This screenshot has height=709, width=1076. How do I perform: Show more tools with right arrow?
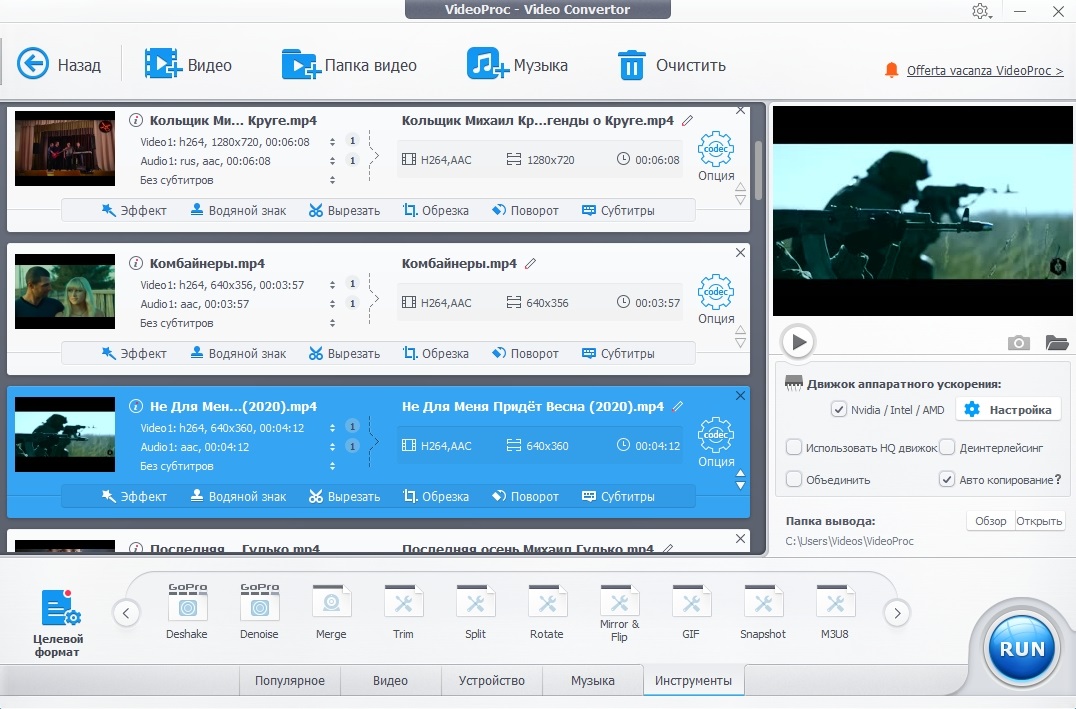898,613
